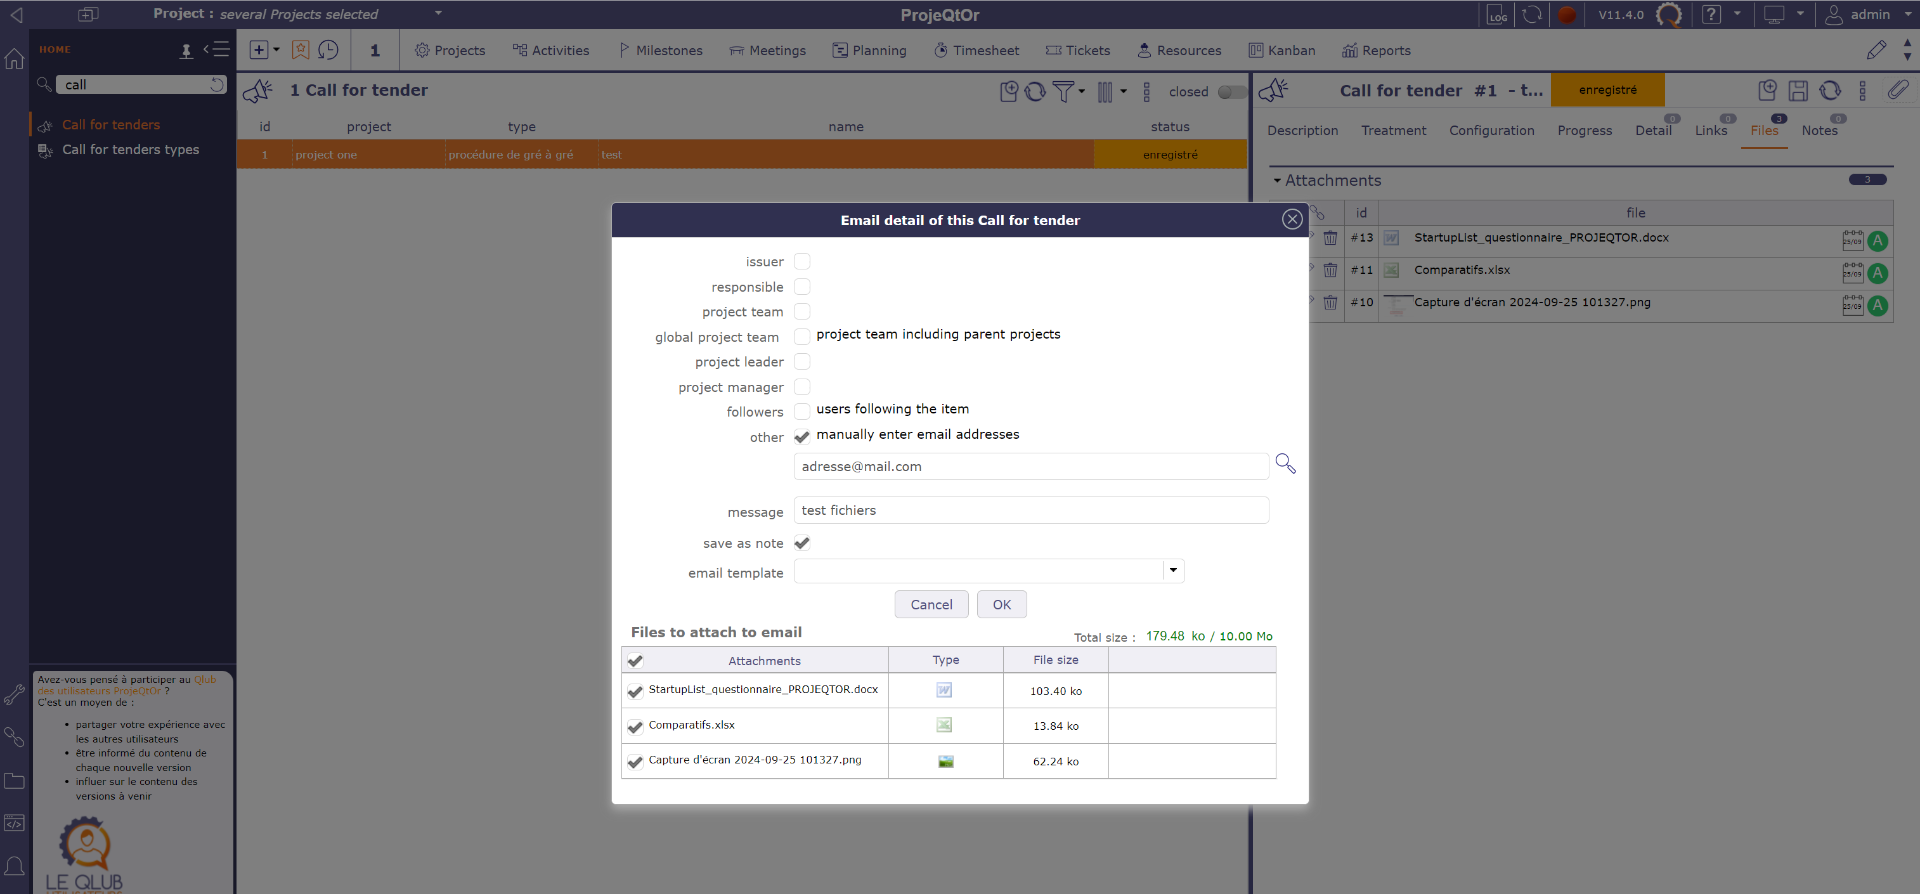Expand the project selector dropdown arrow
1920x894 pixels.
coord(438,14)
